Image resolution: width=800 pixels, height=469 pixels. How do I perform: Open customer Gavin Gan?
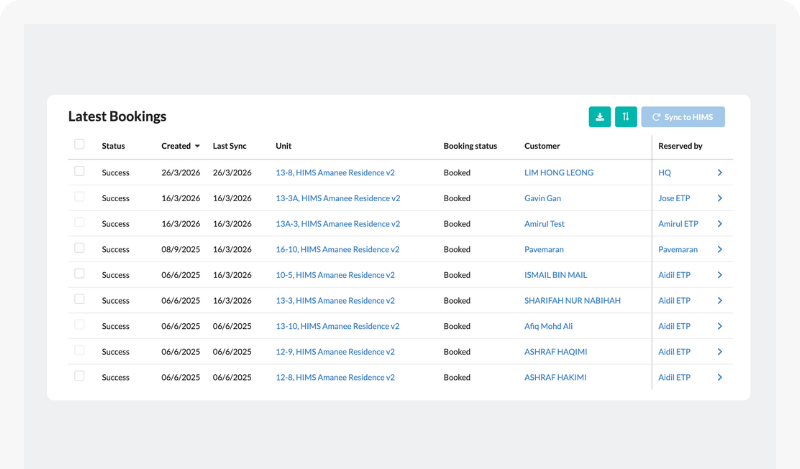pos(542,198)
